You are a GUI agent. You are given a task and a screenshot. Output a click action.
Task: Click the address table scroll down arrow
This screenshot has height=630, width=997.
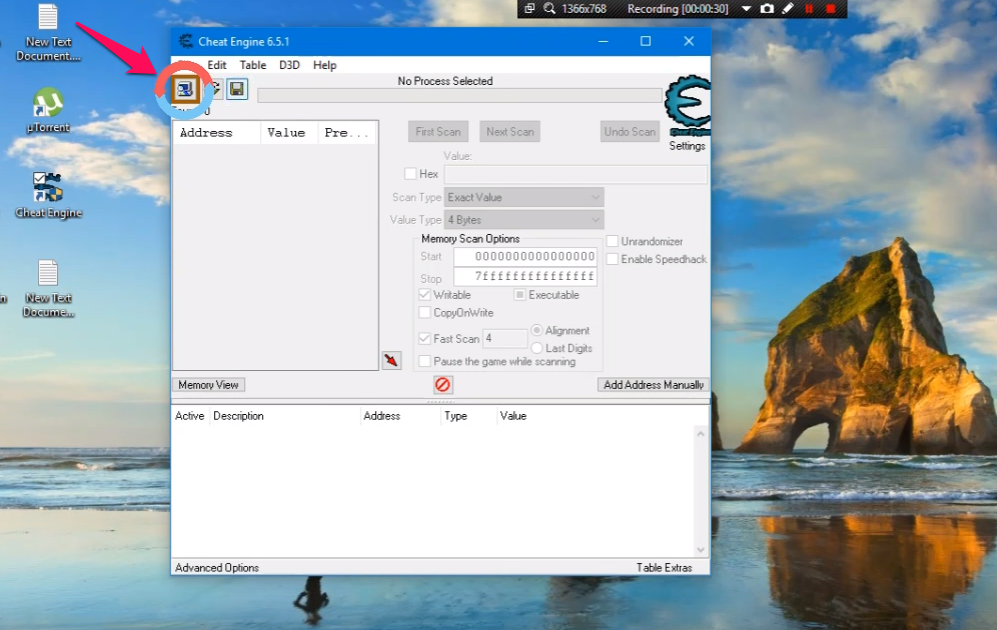701,550
